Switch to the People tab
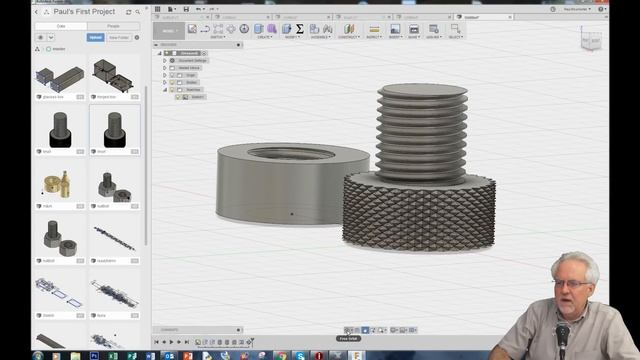 coord(113,26)
